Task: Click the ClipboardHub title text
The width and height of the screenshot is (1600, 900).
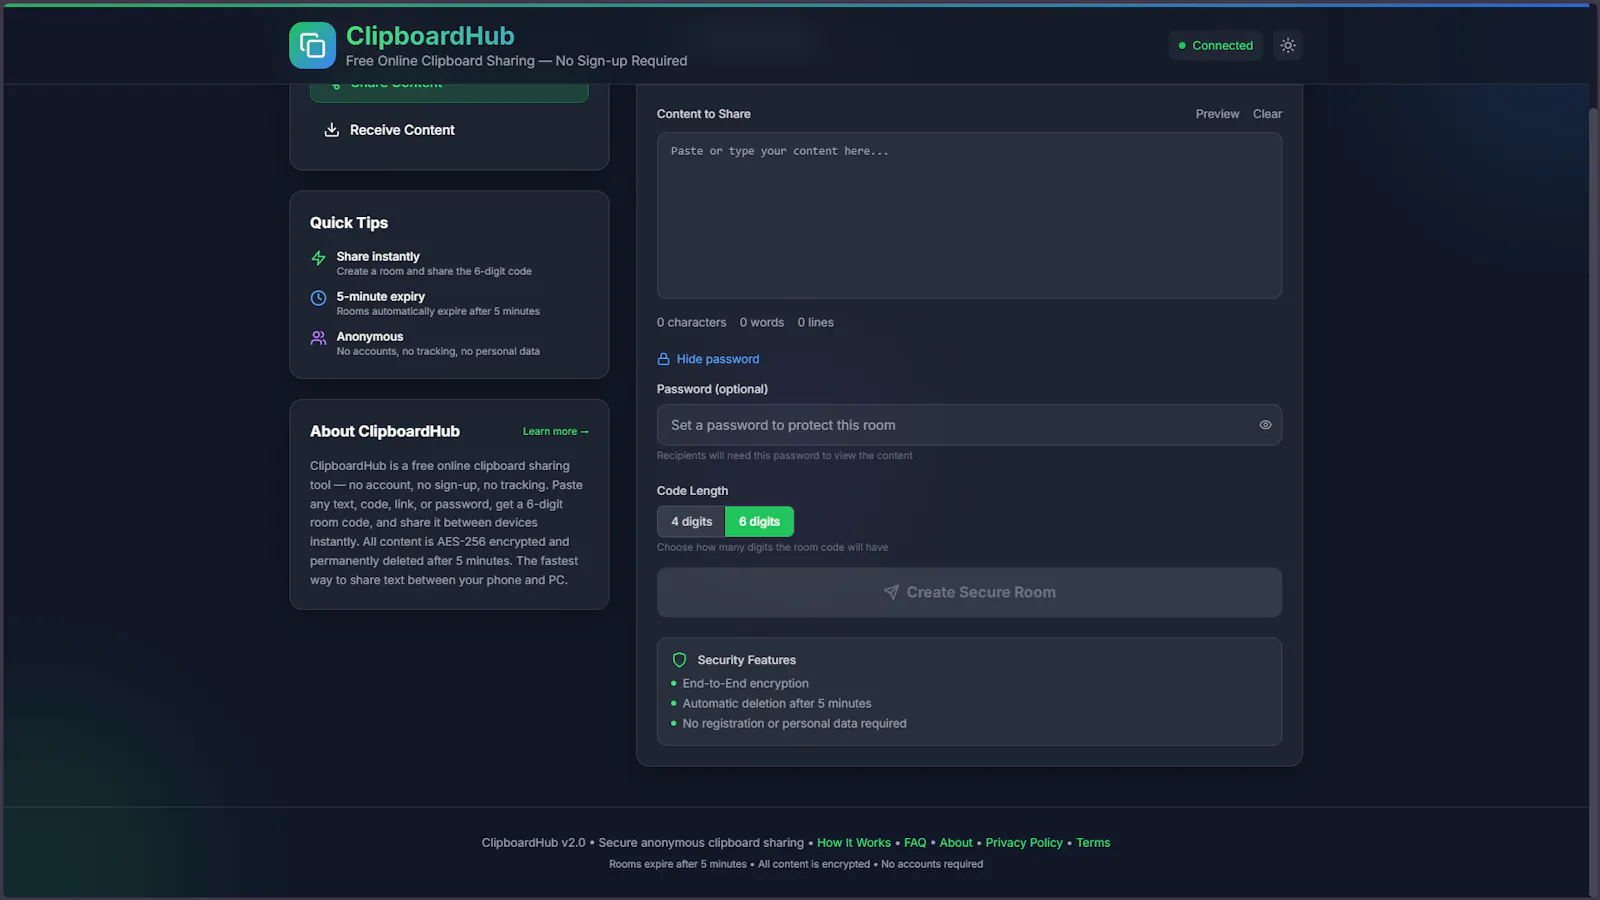Action: coord(430,36)
